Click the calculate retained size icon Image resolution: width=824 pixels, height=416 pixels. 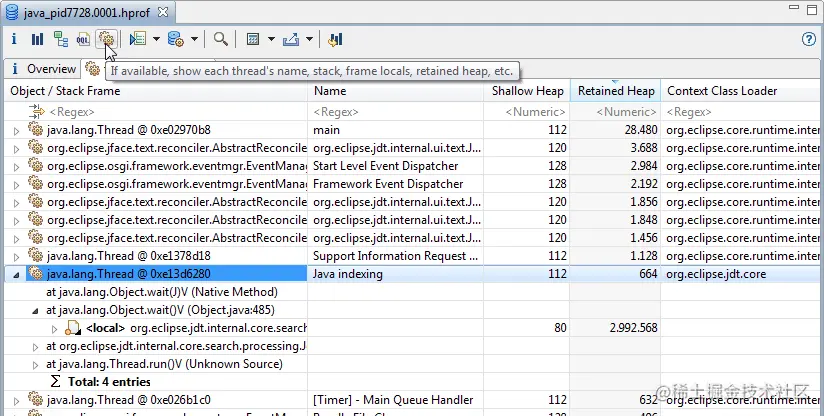click(253, 39)
